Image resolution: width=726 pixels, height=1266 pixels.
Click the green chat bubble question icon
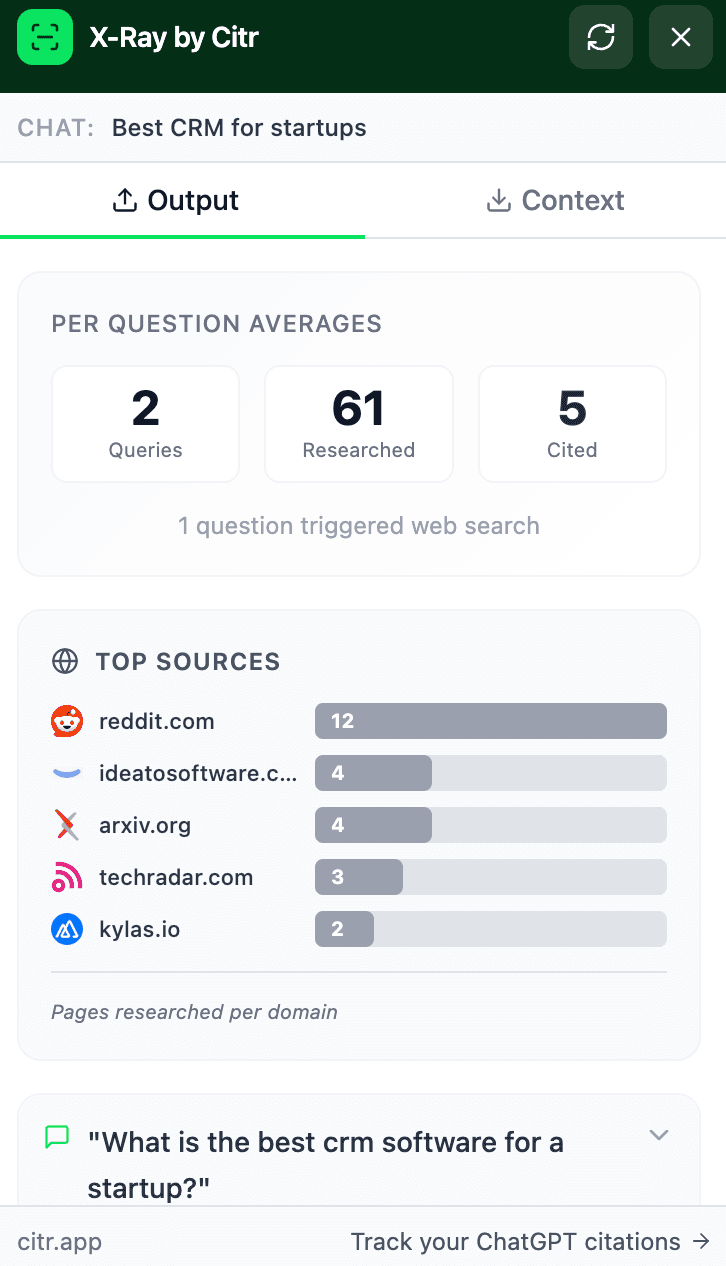58,1137
